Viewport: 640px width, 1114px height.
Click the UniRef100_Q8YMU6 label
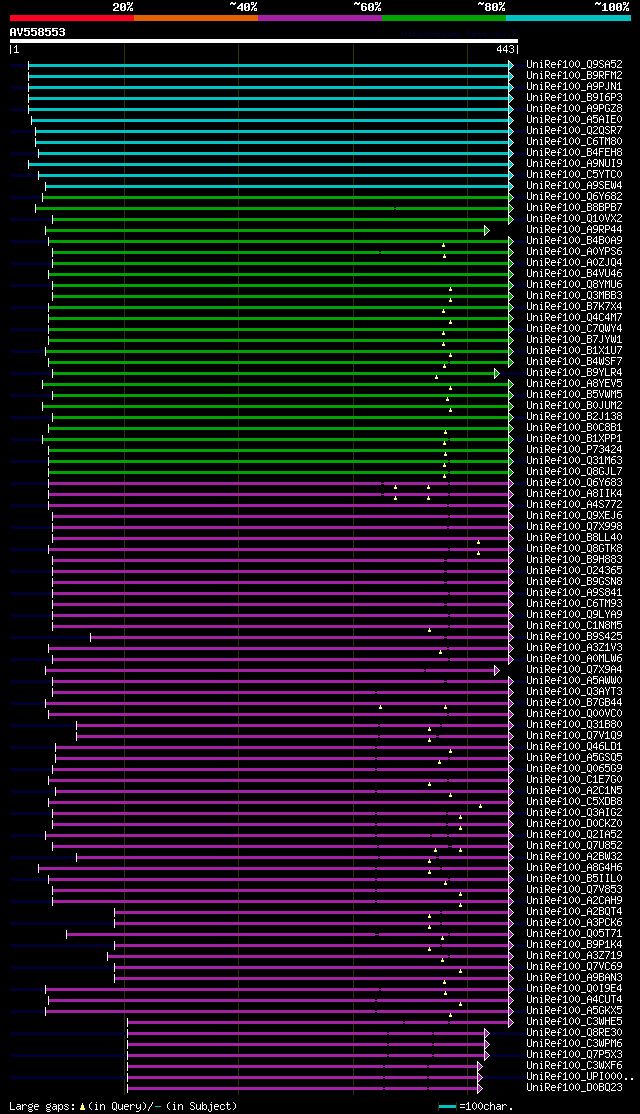pyautogui.click(x=574, y=285)
